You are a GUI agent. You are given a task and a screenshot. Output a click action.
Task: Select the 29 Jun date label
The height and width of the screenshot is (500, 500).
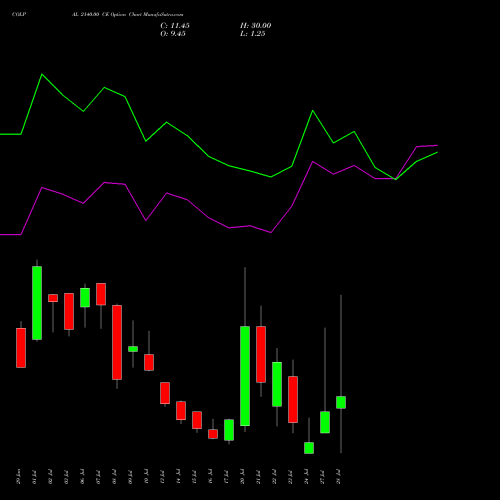point(18,477)
